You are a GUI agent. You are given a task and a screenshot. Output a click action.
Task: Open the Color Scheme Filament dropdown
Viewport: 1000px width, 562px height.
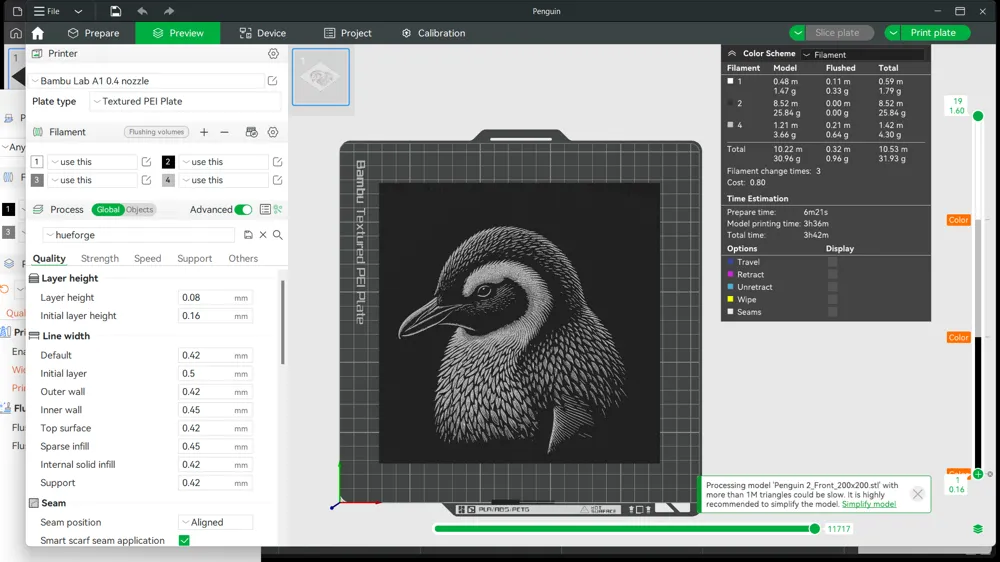point(862,55)
